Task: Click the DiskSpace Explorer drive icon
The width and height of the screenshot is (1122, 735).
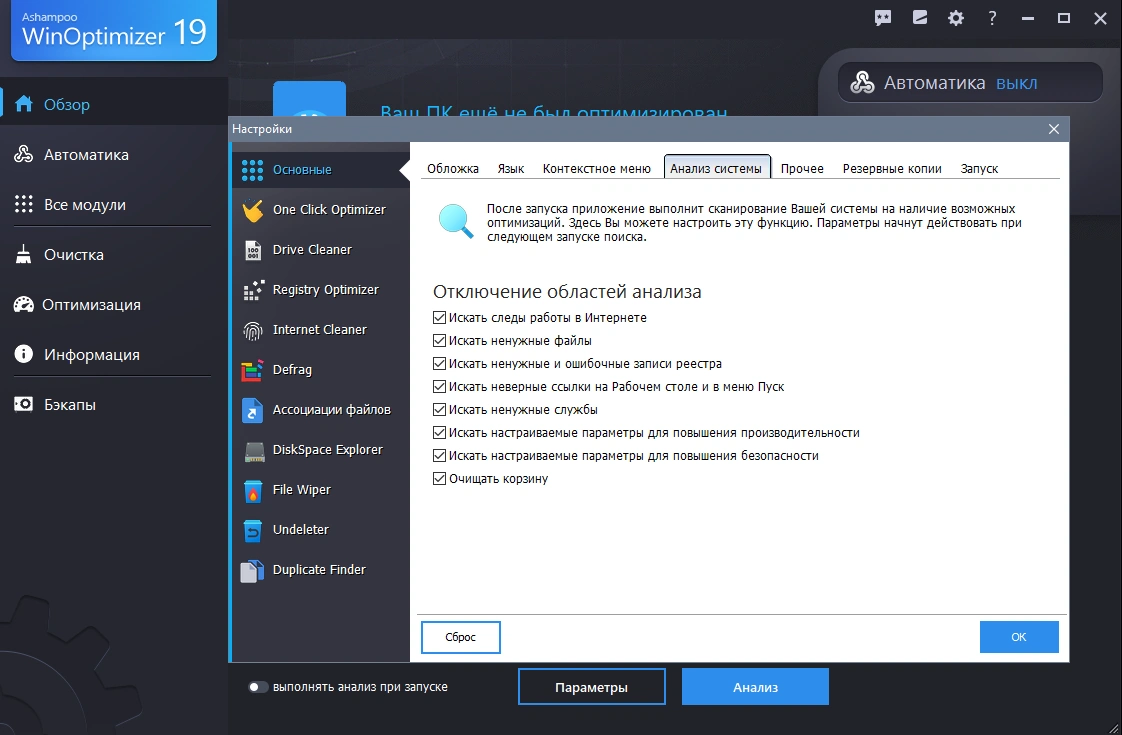Action: pos(254,451)
